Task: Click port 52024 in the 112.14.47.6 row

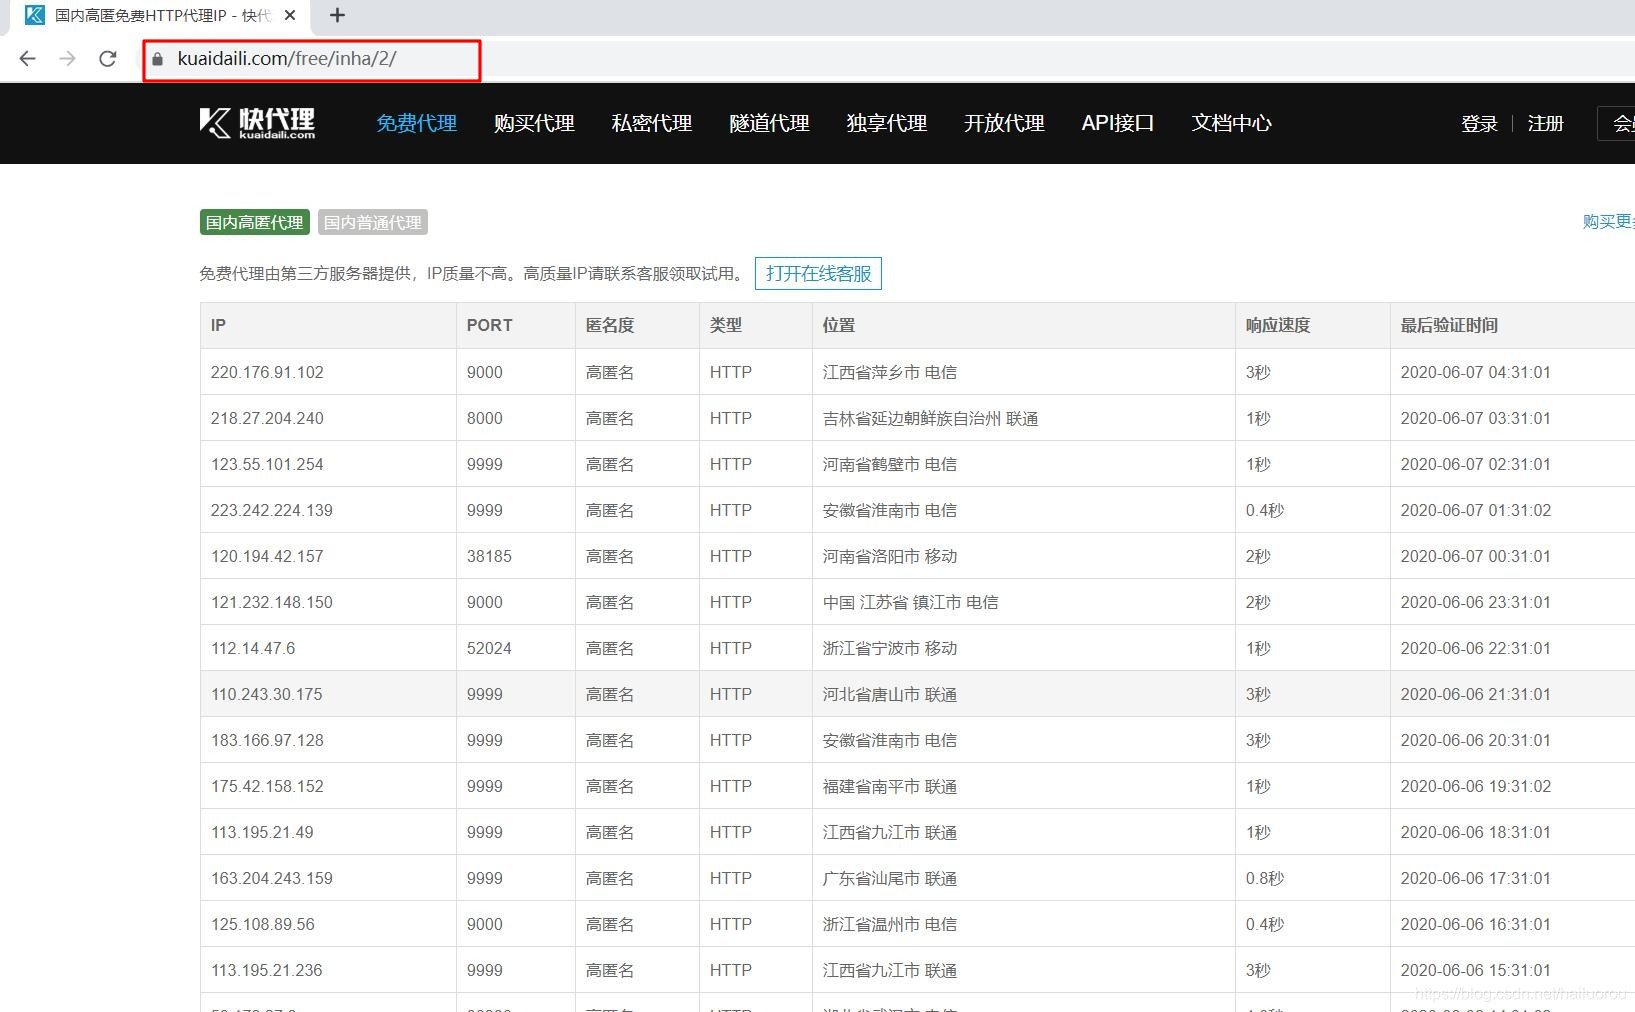Action: pos(489,648)
